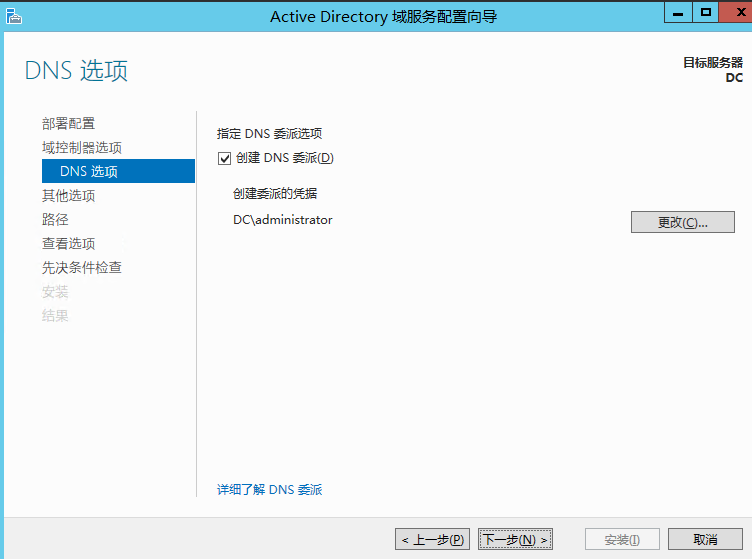Select the DNS 选项 step
752x559 pixels.
[x=118, y=171]
